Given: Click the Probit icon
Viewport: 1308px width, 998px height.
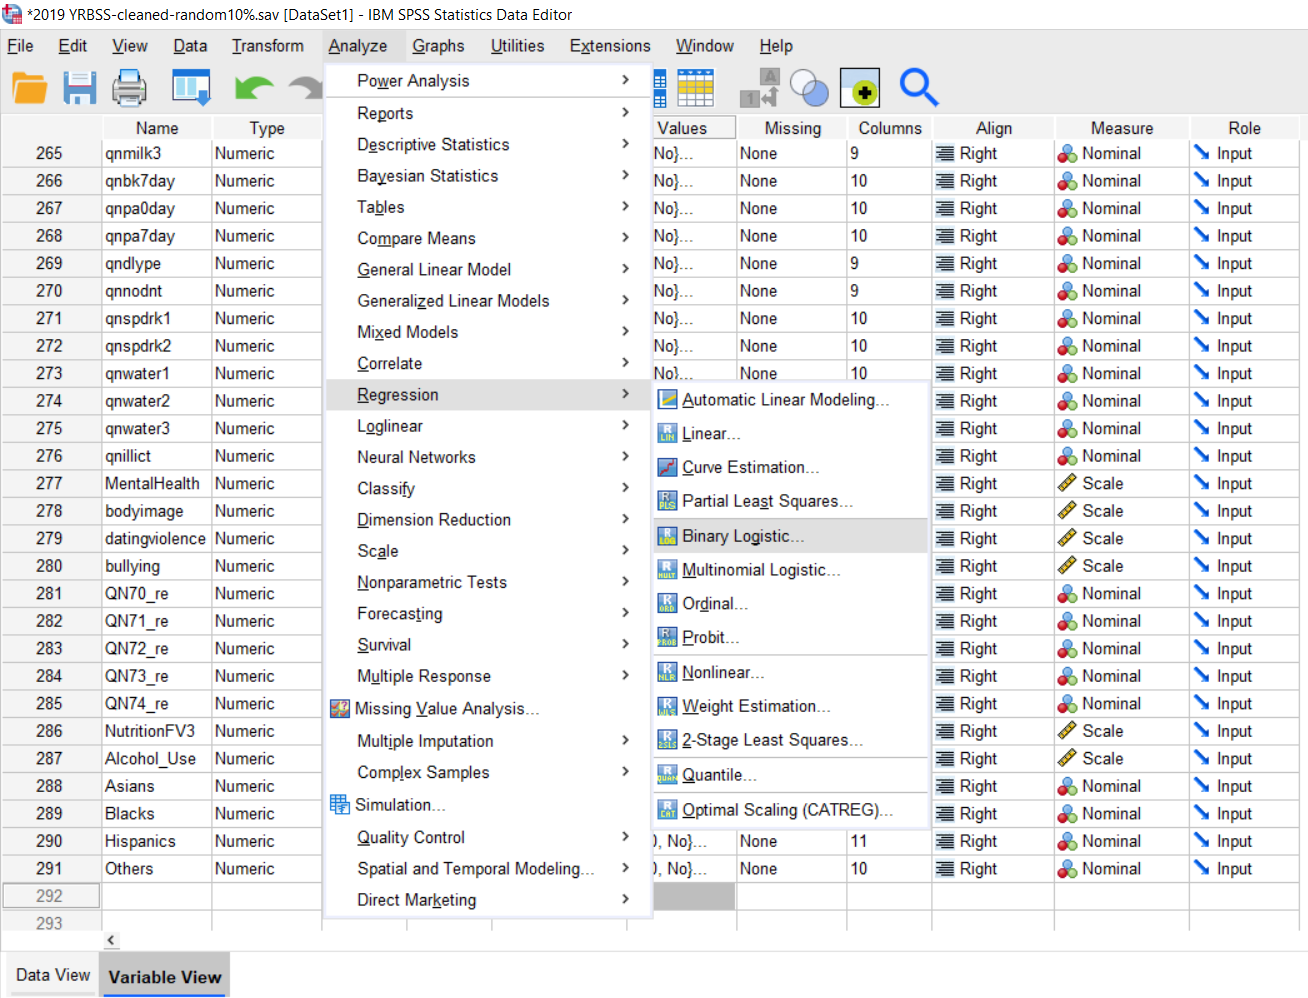Looking at the screenshot, I should click(667, 637).
